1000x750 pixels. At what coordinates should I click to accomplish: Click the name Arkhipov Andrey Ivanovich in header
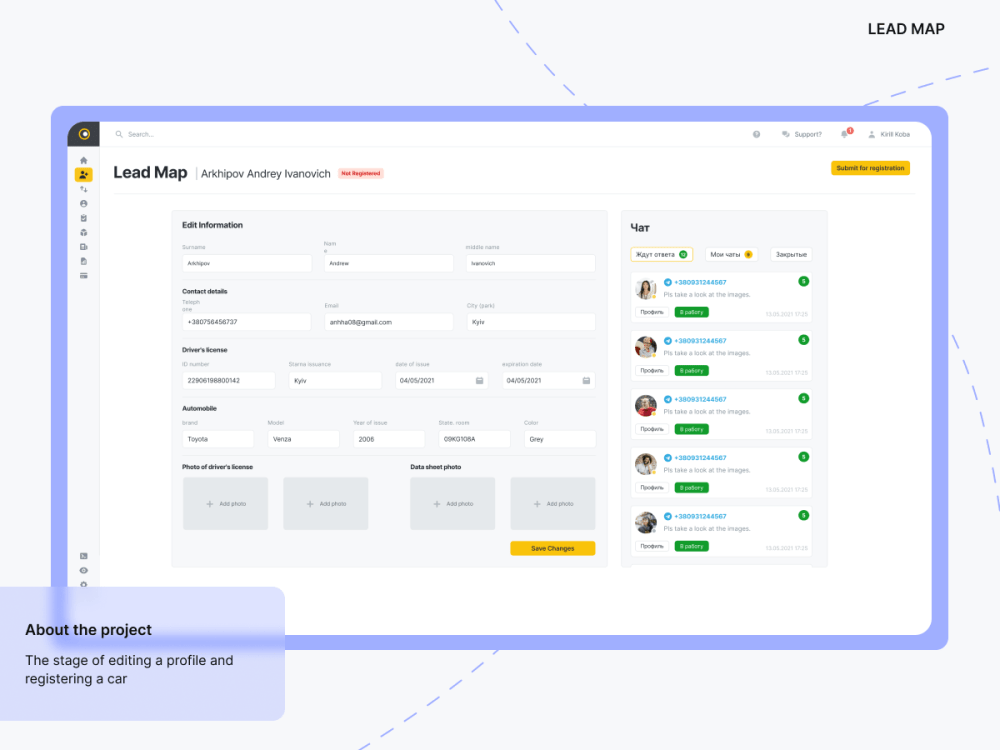(x=266, y=173)
